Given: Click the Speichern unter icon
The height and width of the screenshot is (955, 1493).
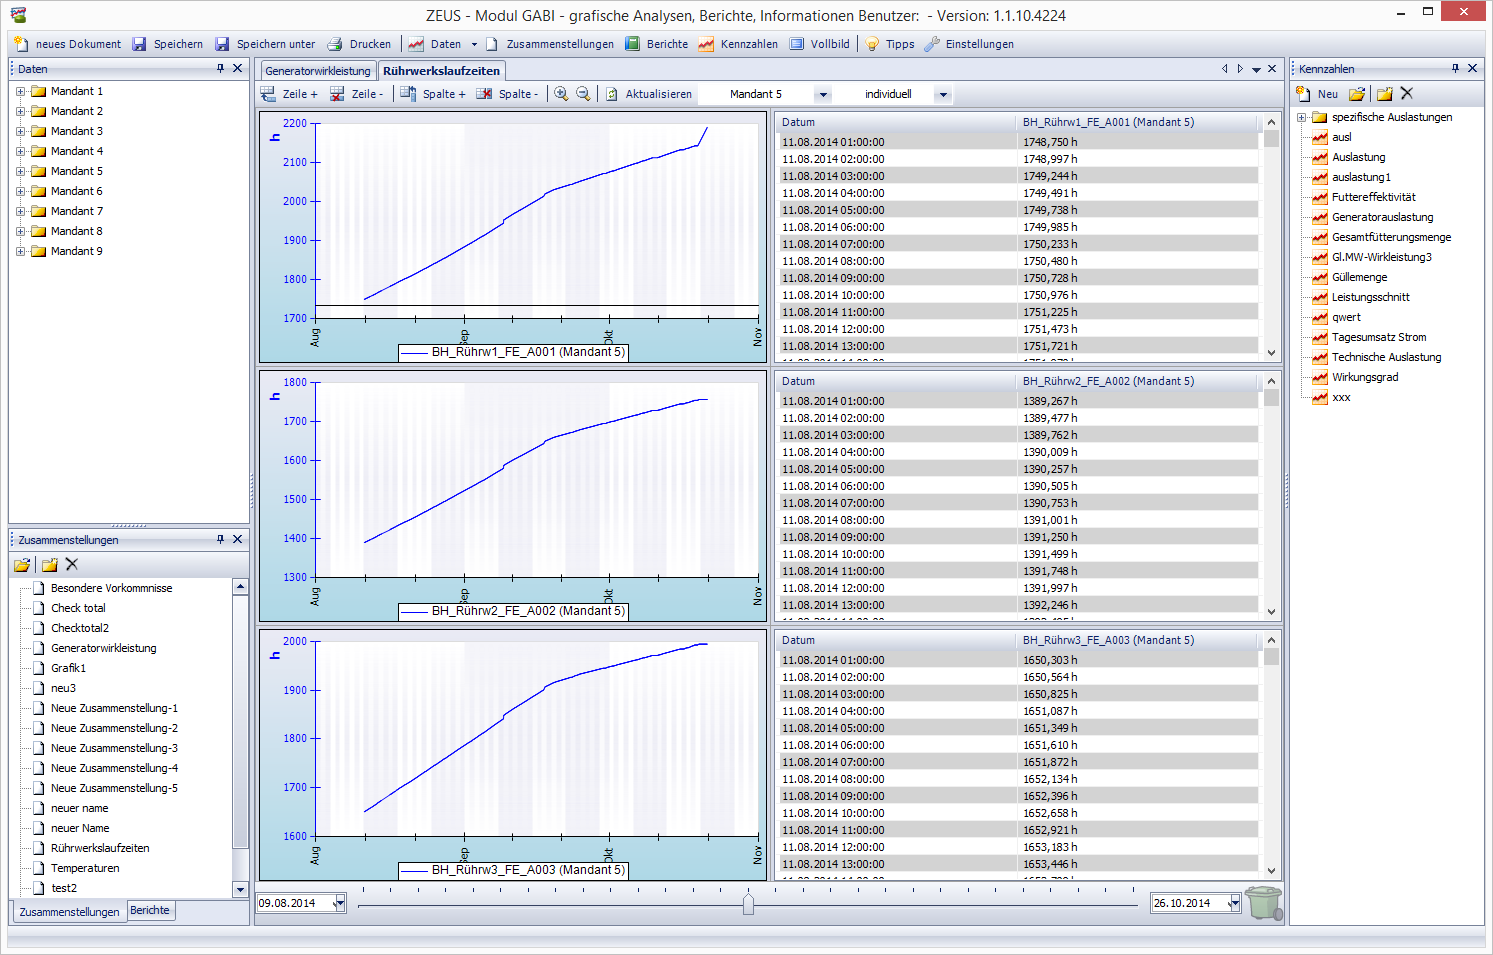Looking at the screenshot, I should (x=222, y=44).
